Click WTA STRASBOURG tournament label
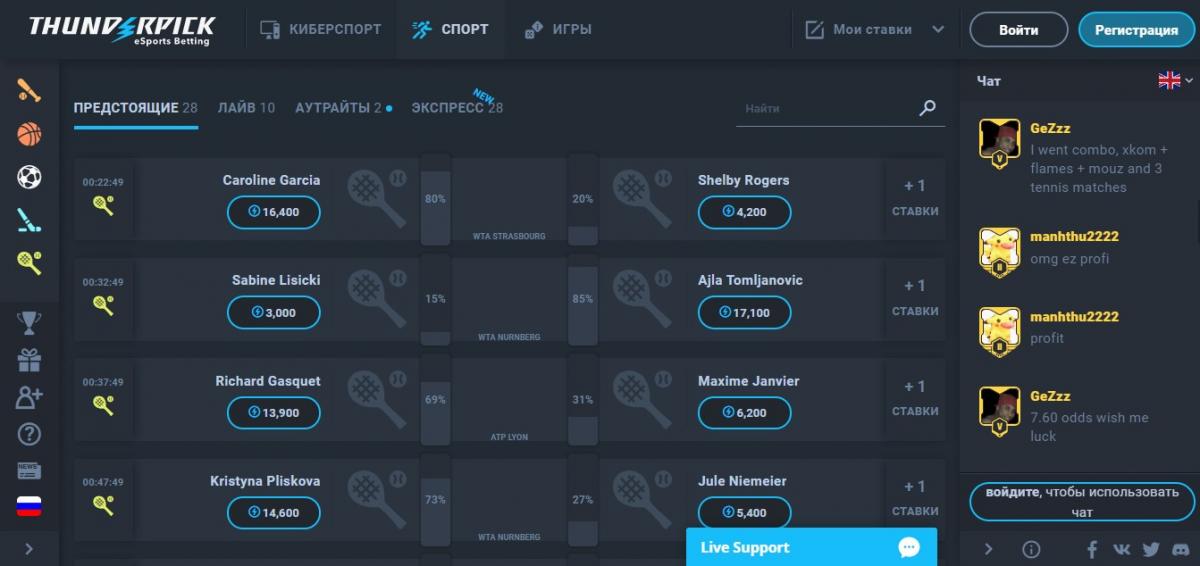The width and height of the screenshot is (1200, 566). click(x=509, y=237)
